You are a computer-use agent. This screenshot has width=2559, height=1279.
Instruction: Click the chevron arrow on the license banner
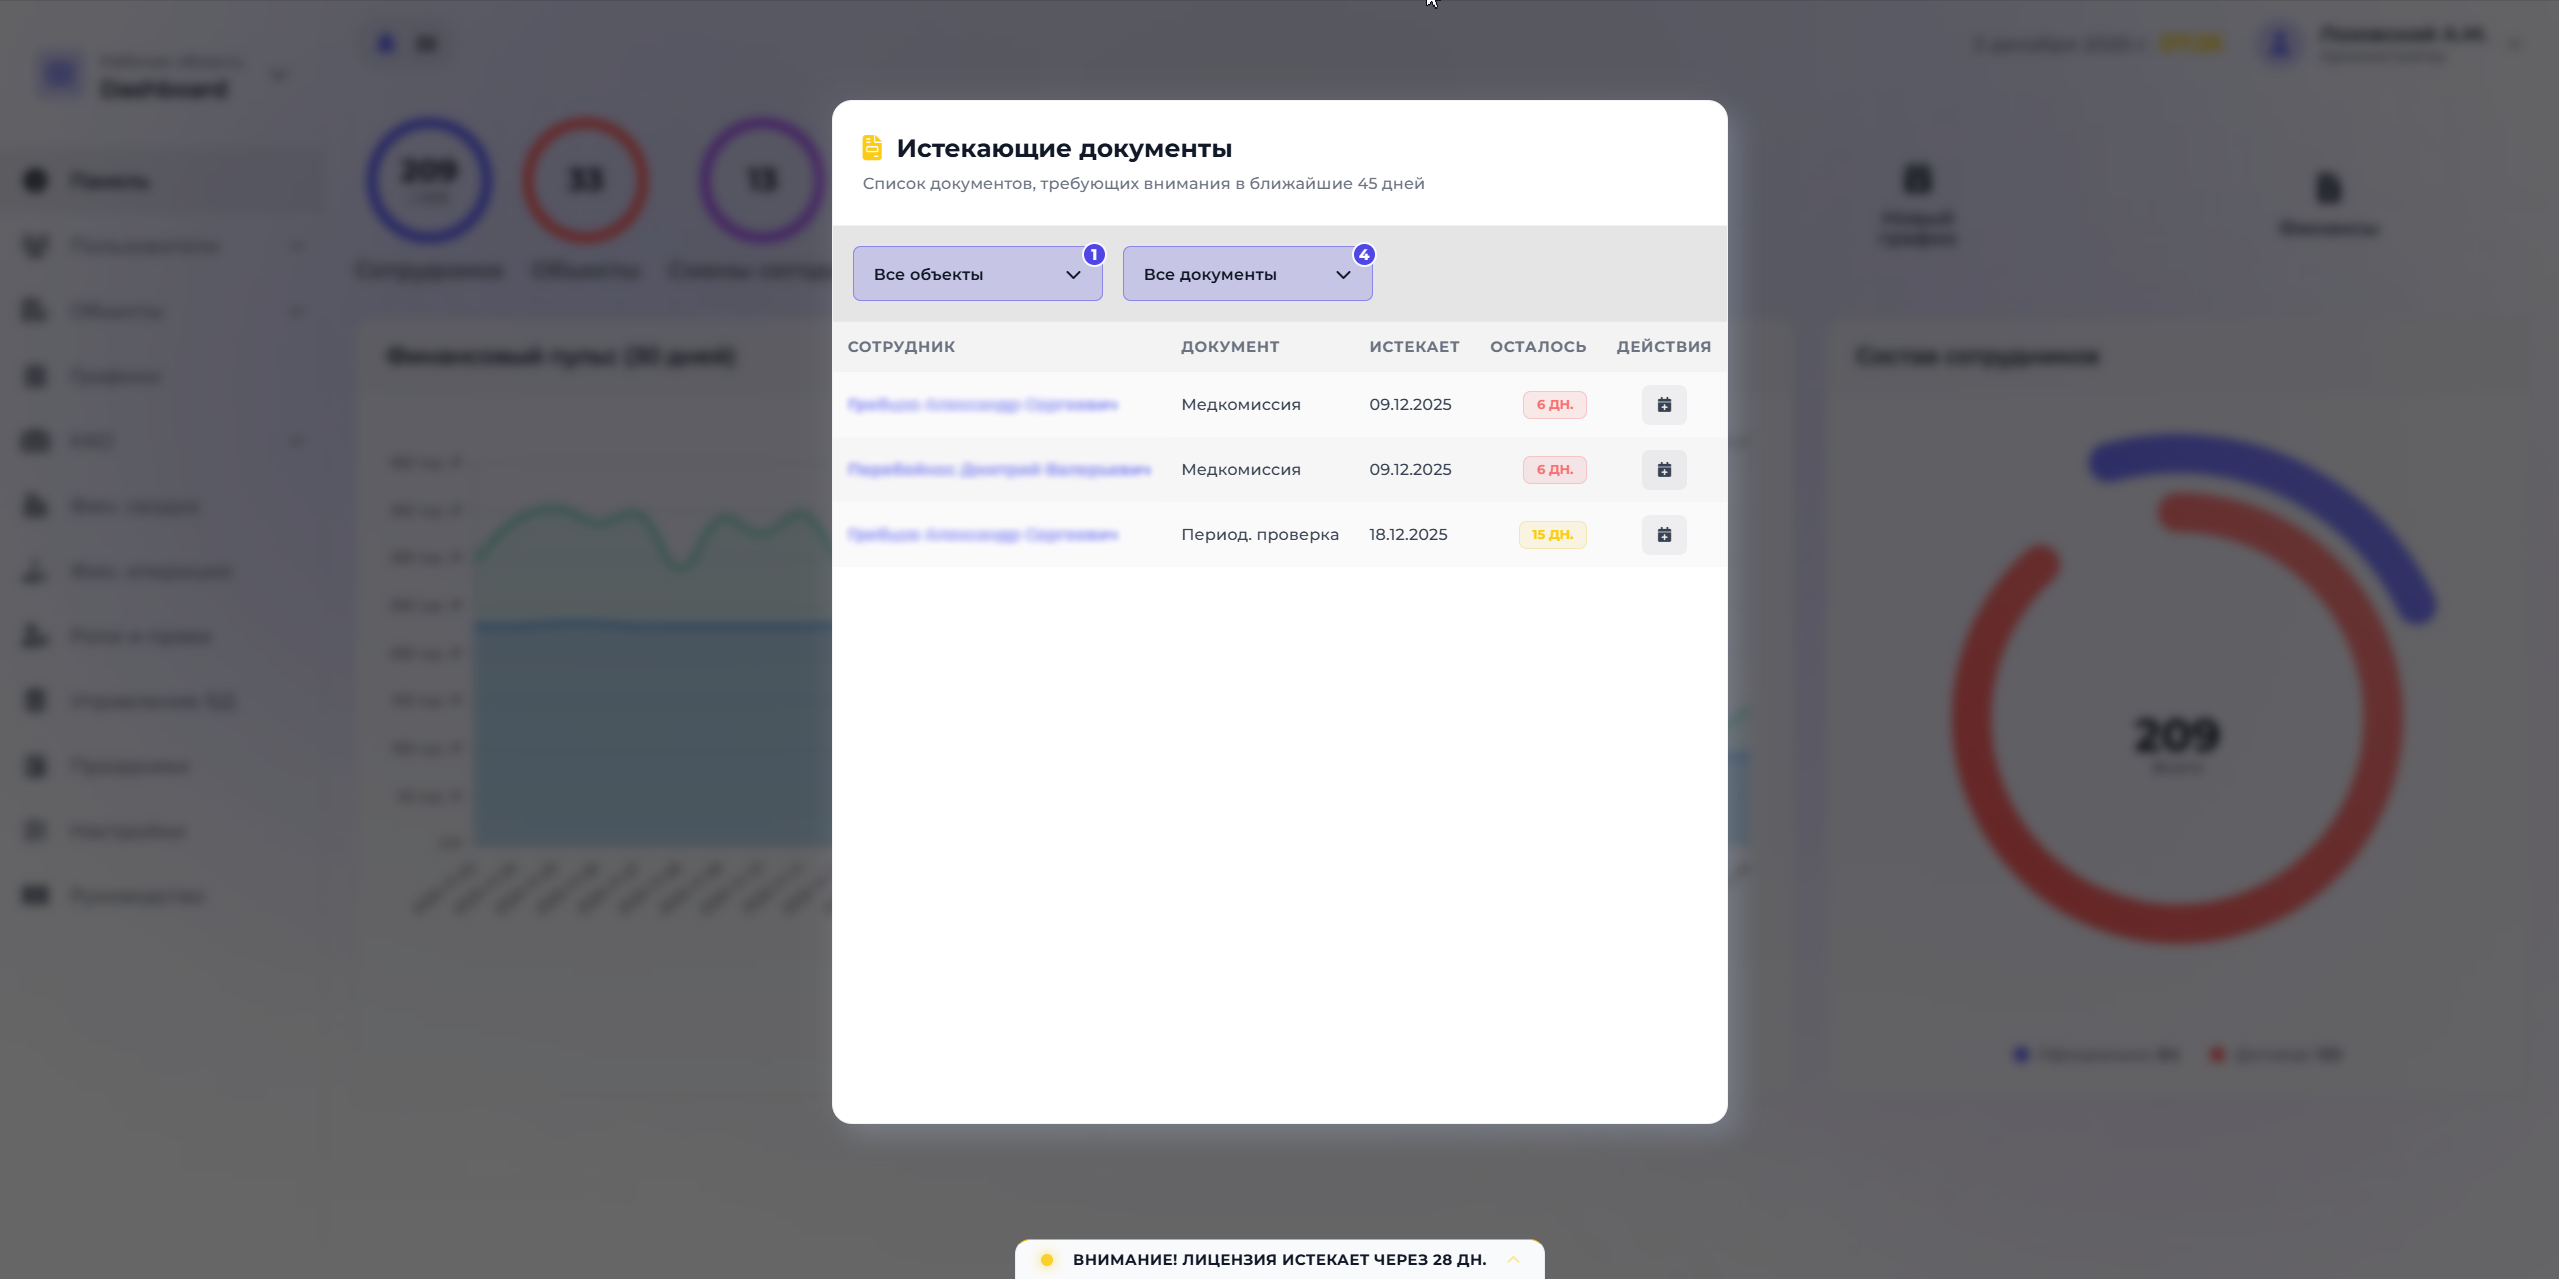coord(1513,1260)
